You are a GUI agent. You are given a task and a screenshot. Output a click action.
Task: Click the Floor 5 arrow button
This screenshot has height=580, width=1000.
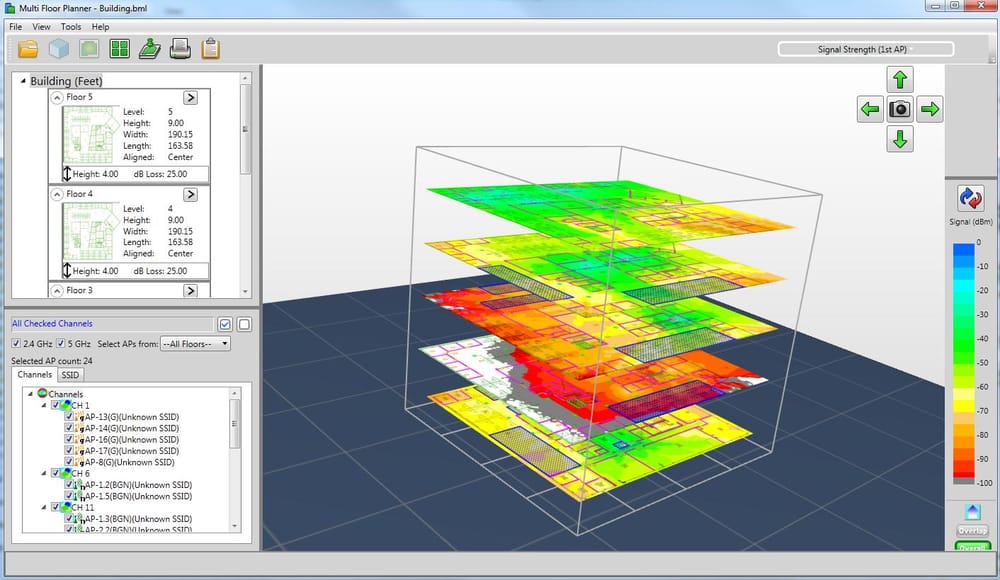point(191,97)
